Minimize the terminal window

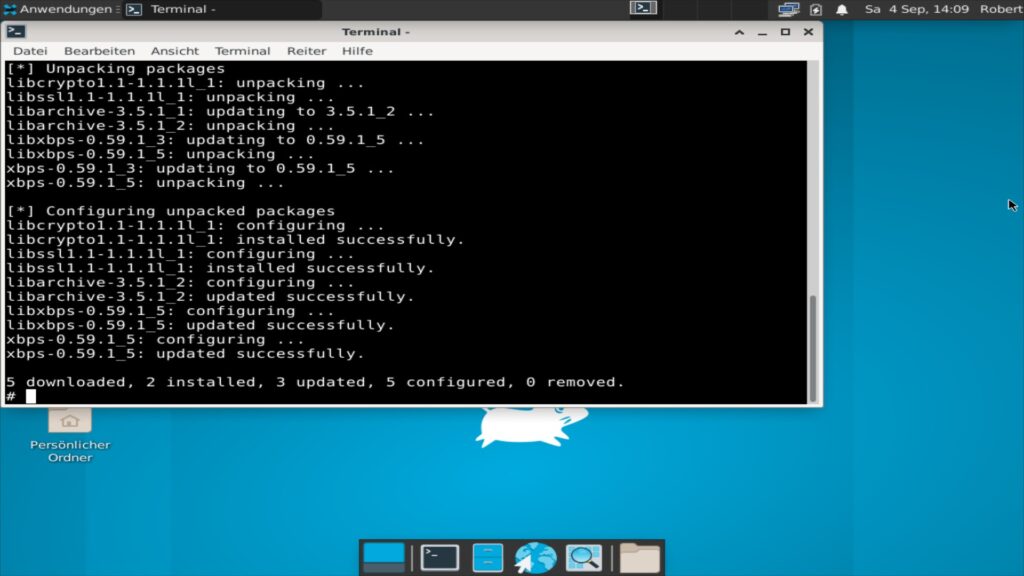[x=762, y=32]
